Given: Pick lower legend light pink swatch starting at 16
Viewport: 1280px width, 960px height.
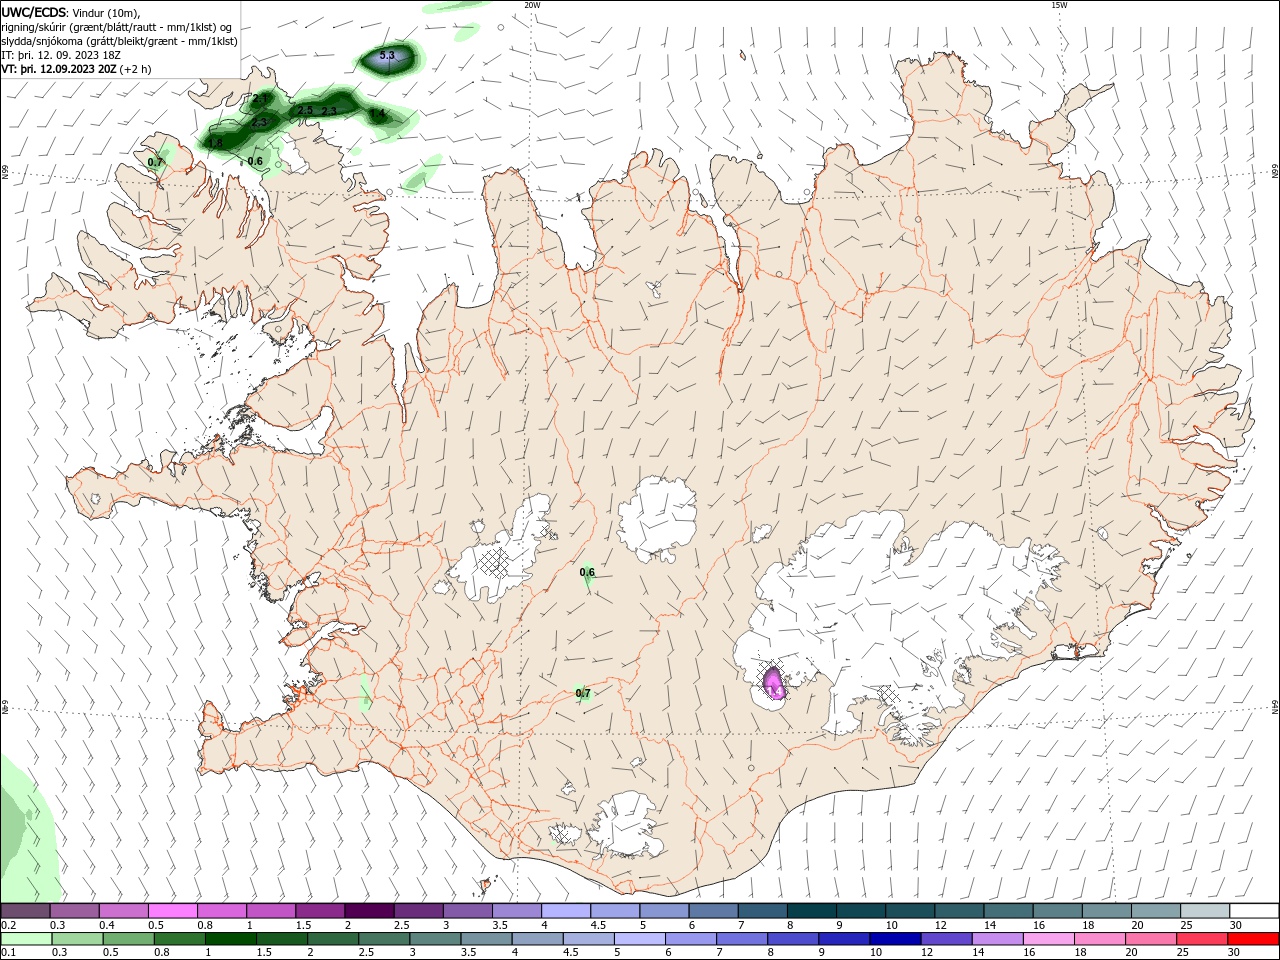Looking at the screenshot, I should (x=1049, y=939).
